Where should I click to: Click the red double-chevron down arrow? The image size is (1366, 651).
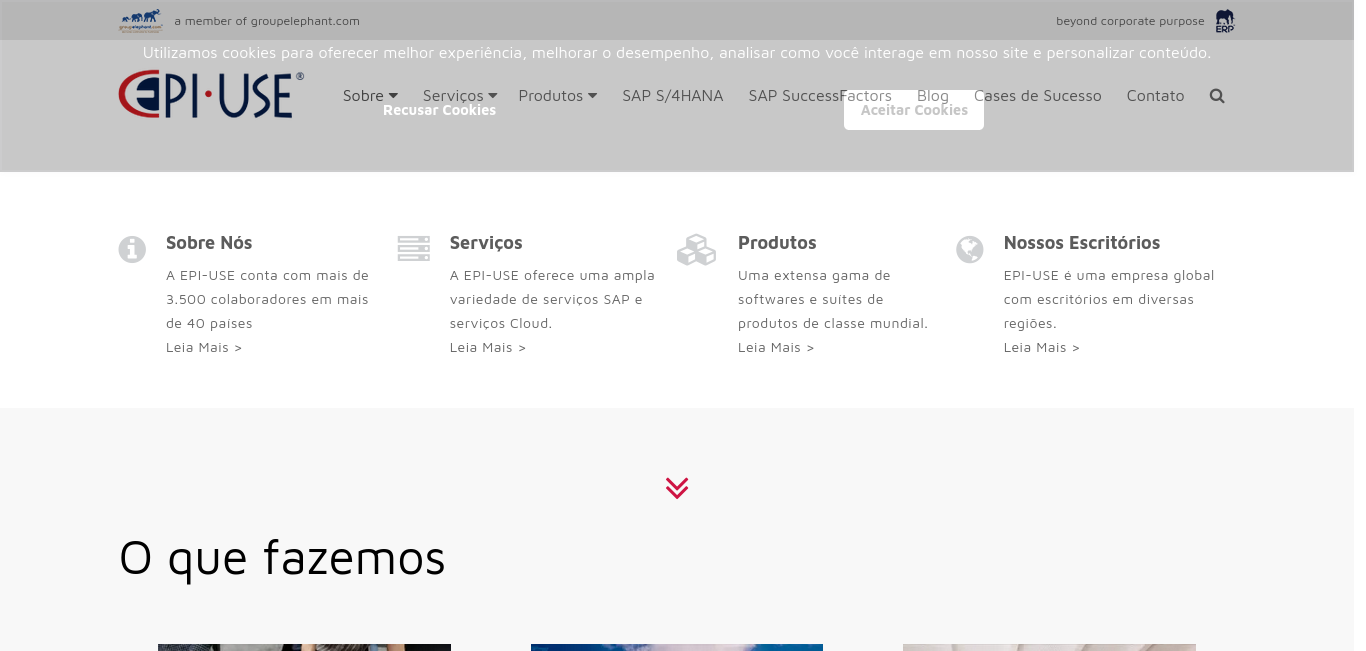(x=677, y=488)
